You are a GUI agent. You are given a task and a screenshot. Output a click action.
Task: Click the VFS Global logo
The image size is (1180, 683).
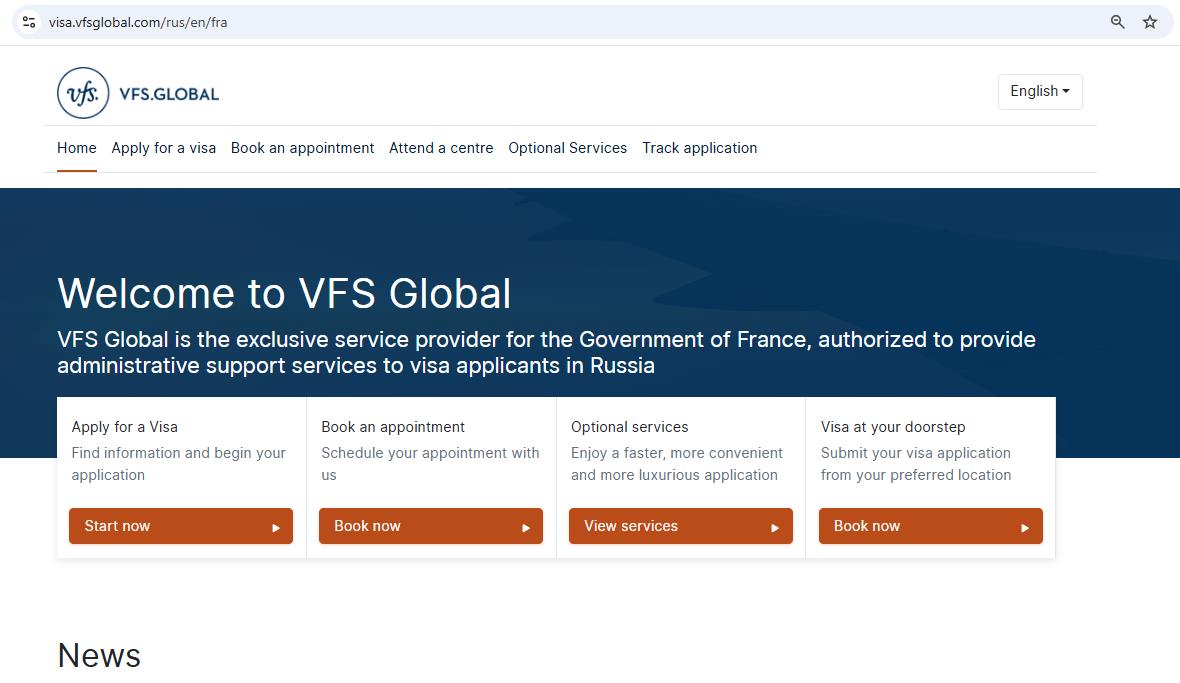(138, 93)
